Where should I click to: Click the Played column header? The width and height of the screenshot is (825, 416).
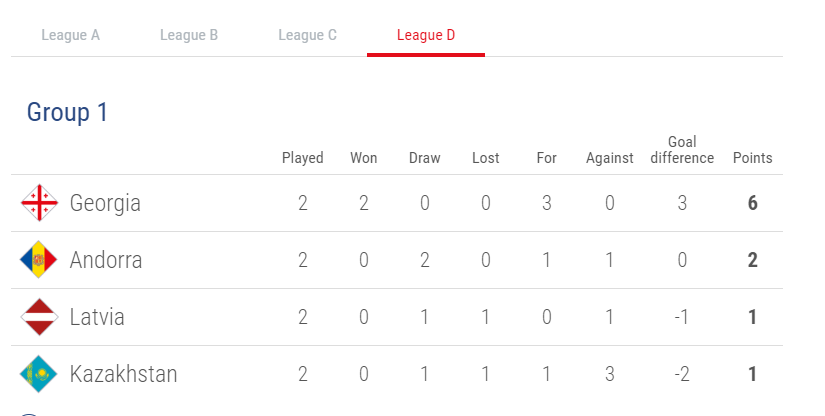[303, 158]
